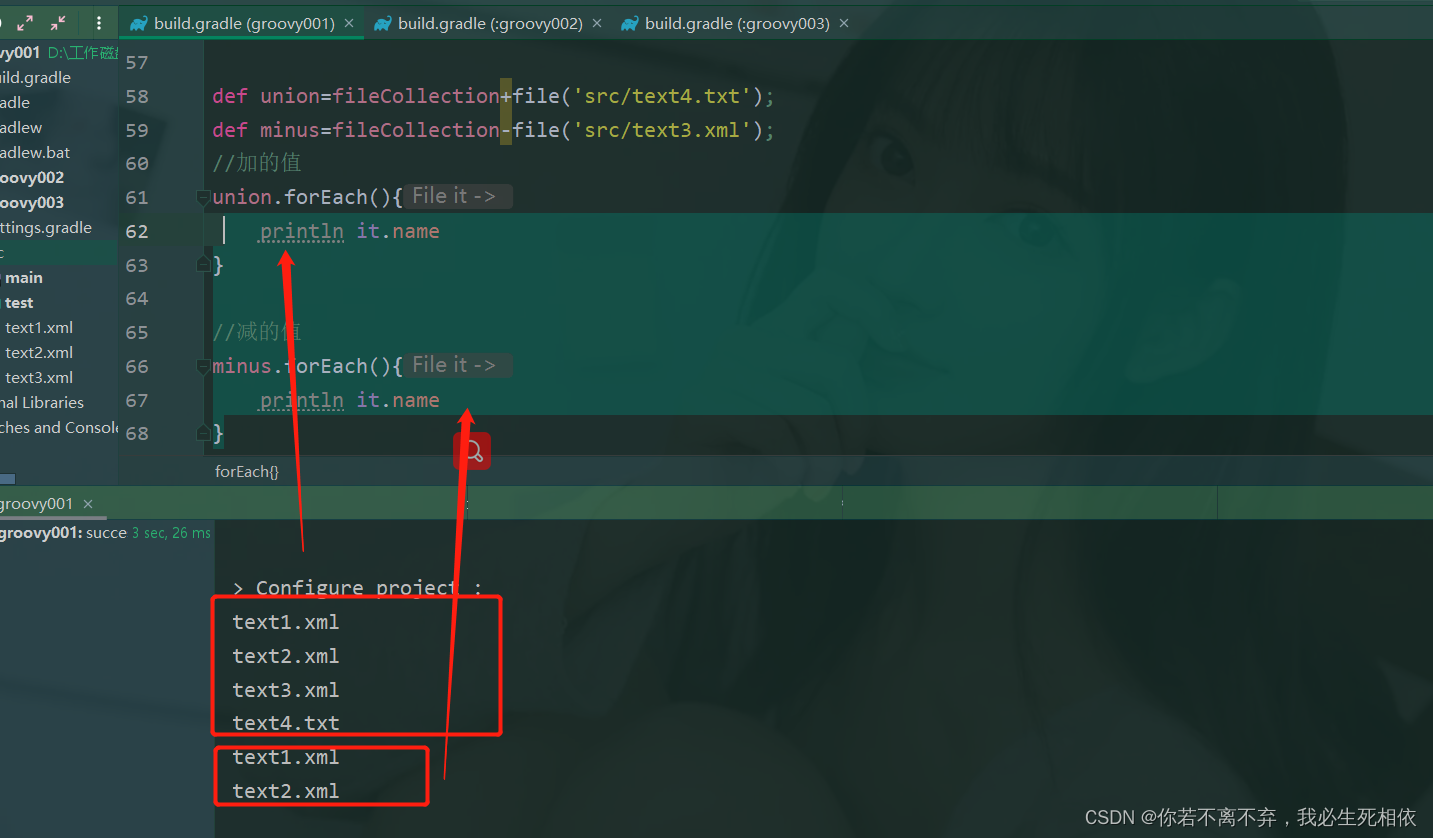Viewport: 1433px width, 838px height.
Task: Select Scratches and Consoles in the tree
Action: point(59,427)
